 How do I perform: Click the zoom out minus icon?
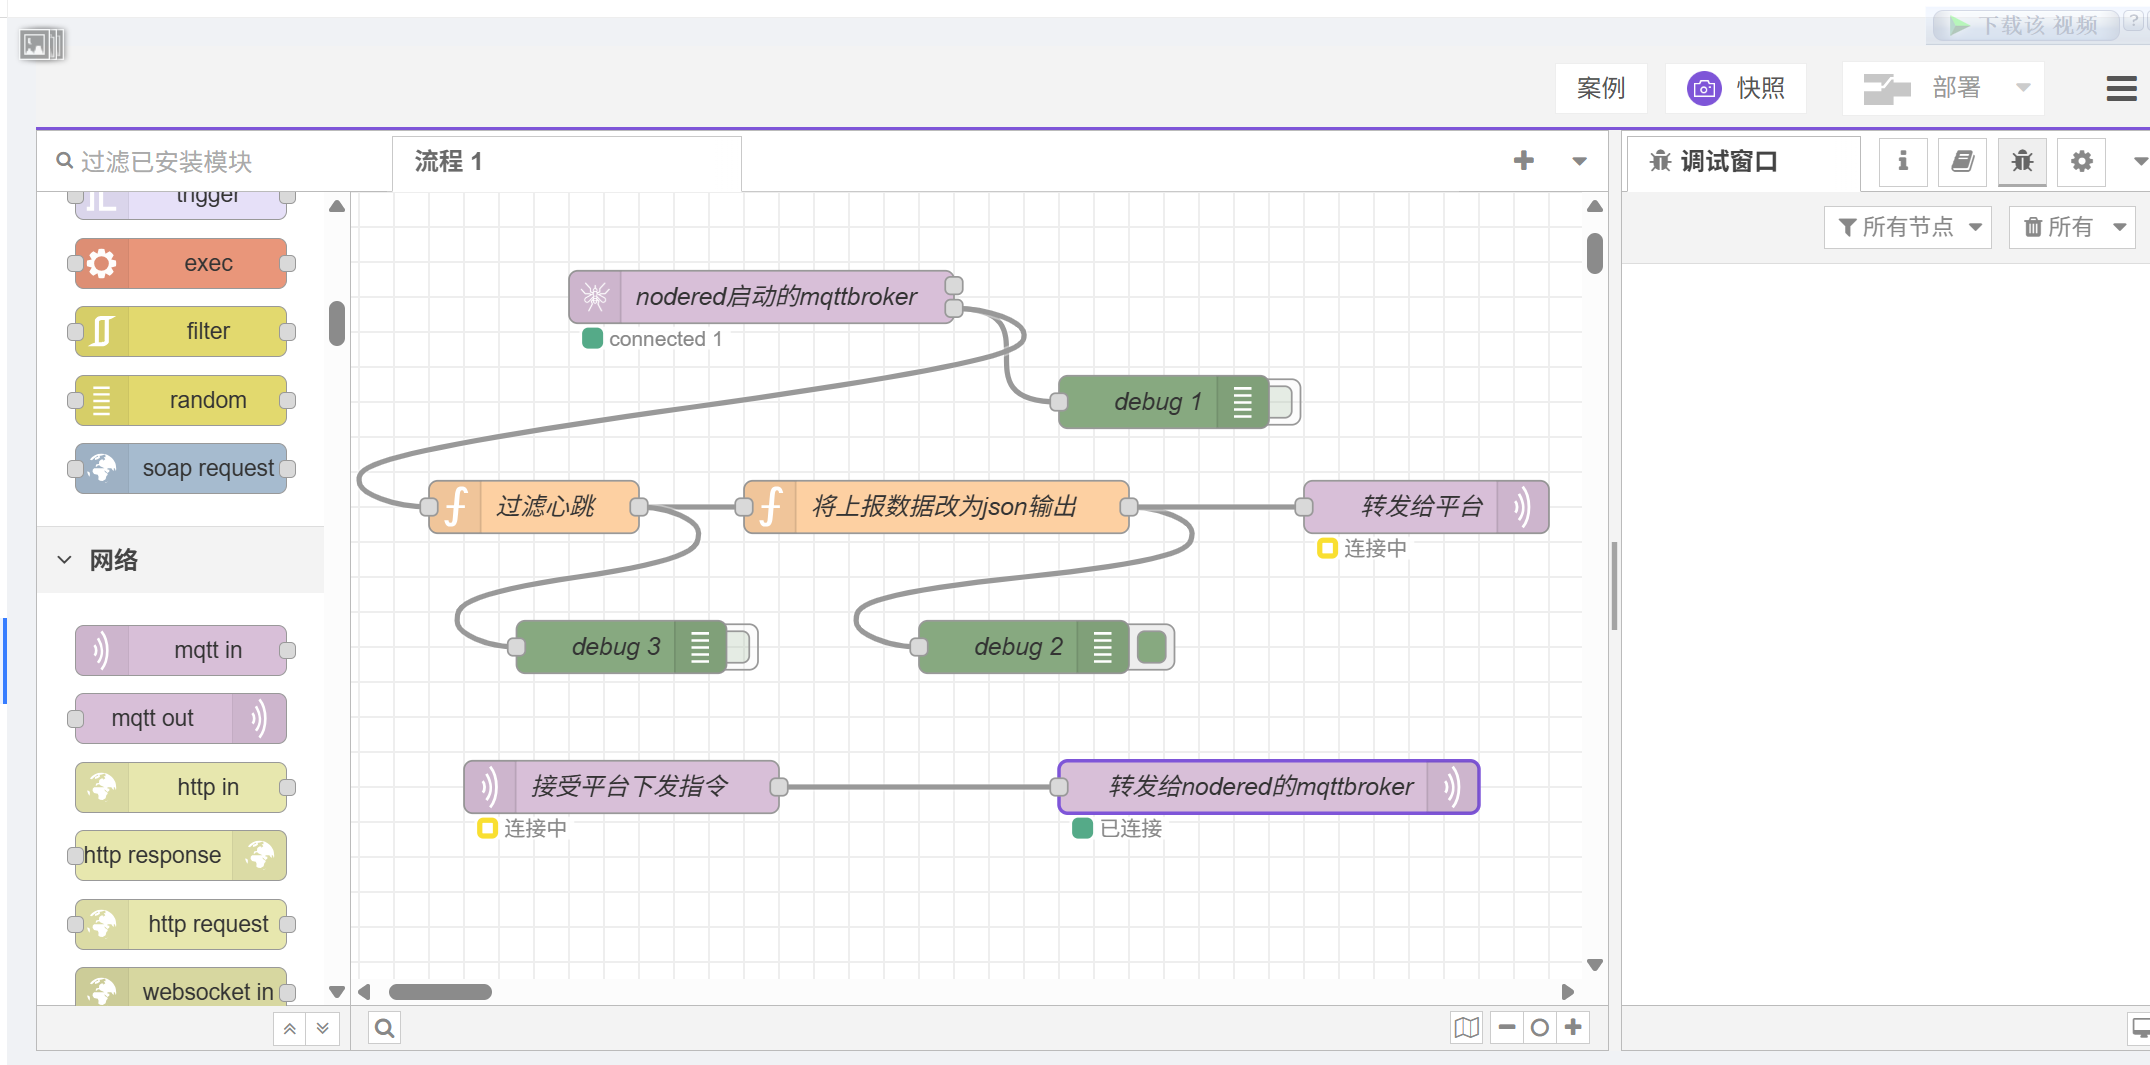1507,1028
